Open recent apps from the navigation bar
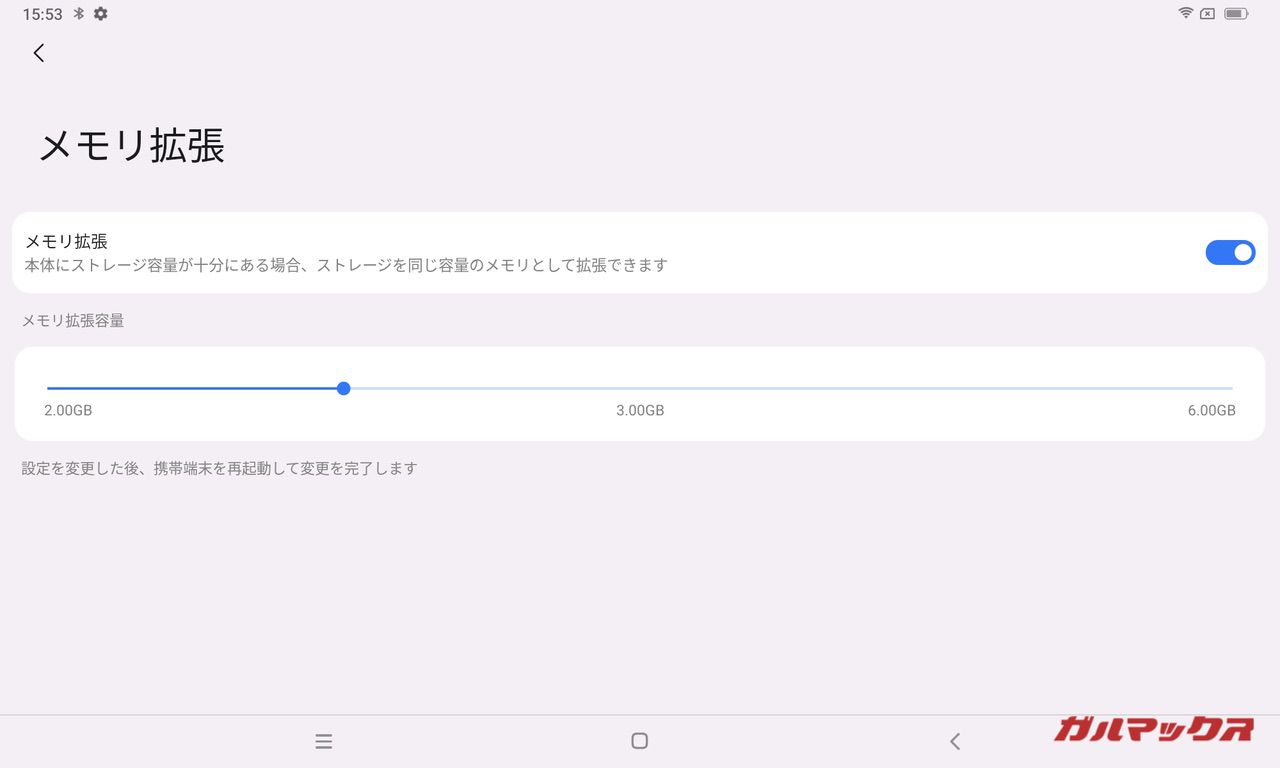The height and width of the screenshot is (768, 1280). [x=323, y=741]
